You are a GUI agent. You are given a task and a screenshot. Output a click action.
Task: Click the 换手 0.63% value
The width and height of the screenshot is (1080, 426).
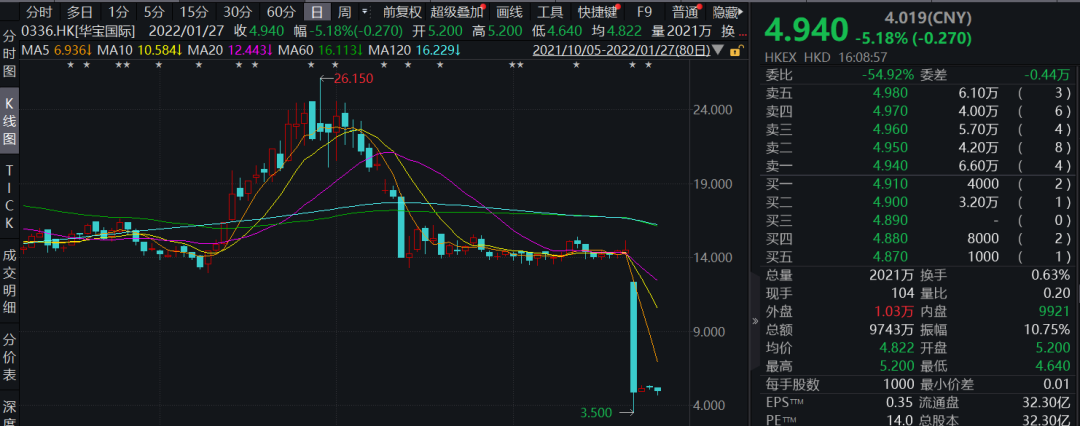pos(1052,275)
